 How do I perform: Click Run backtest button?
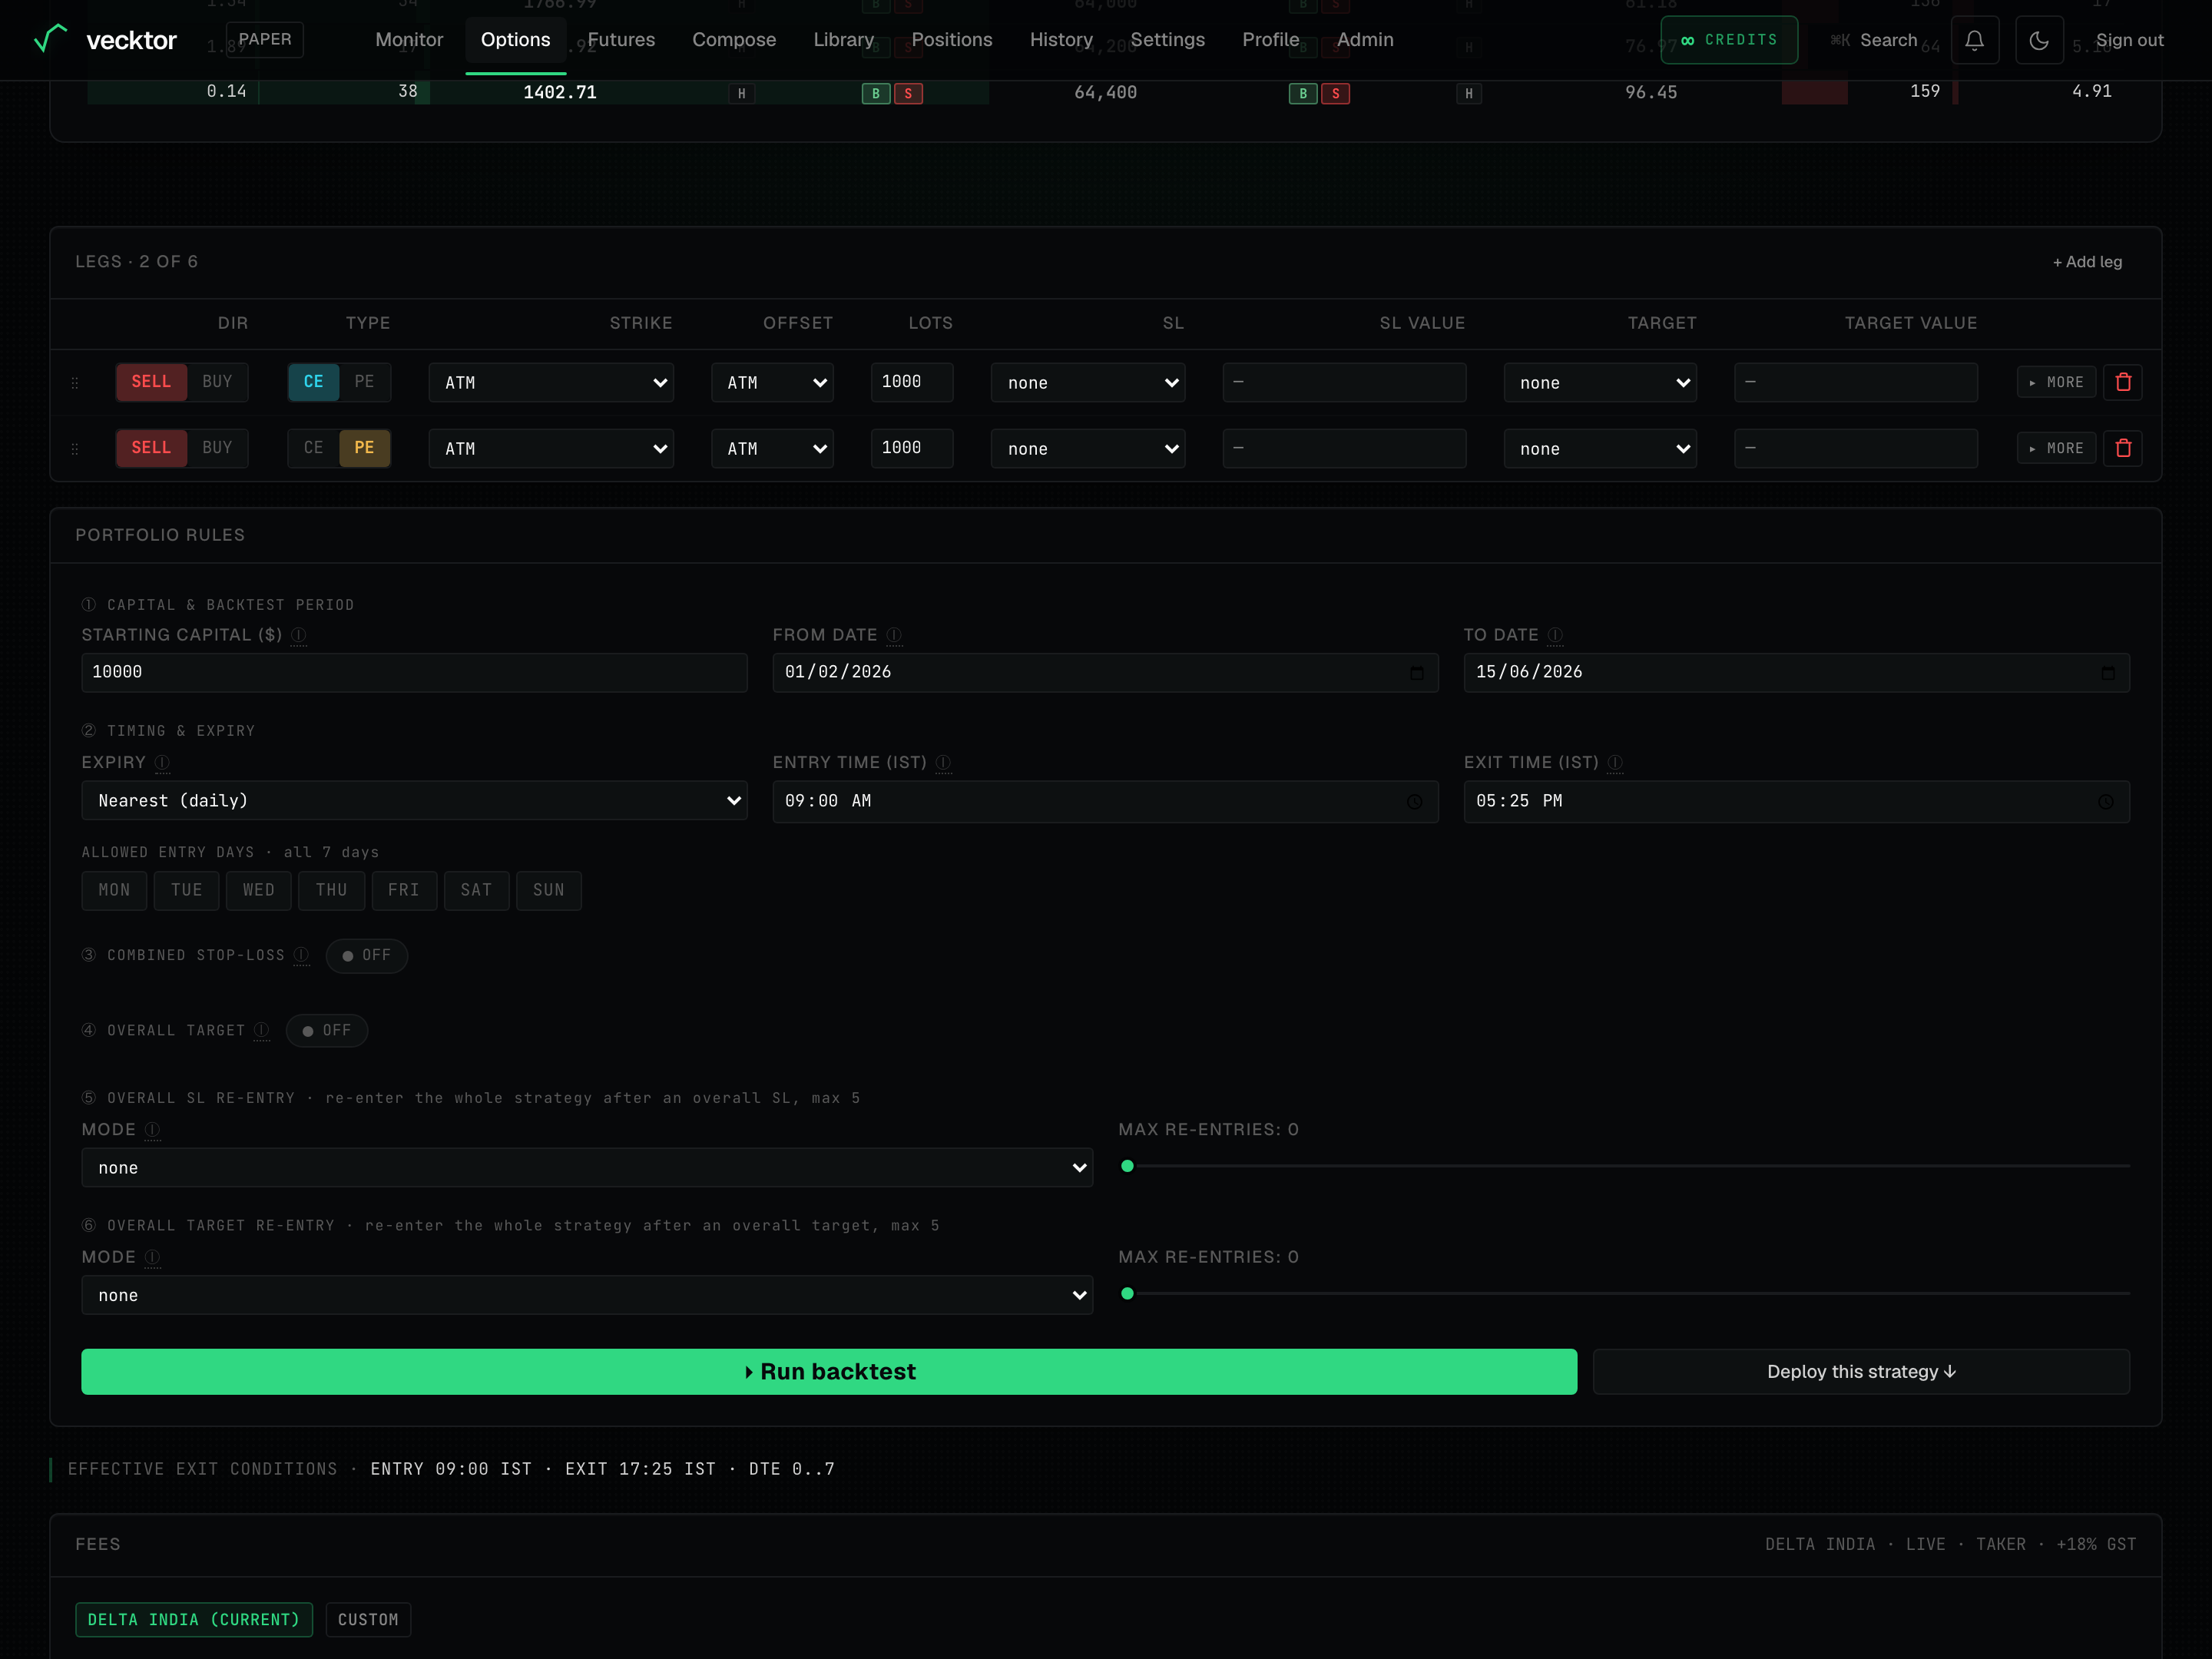point(829,1371)
